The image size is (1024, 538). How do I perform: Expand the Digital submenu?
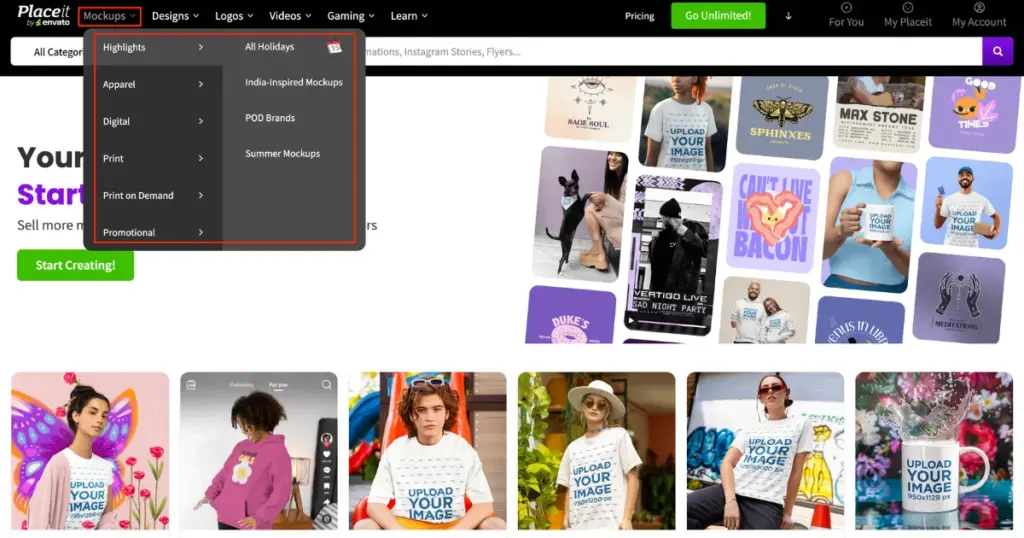153,121
